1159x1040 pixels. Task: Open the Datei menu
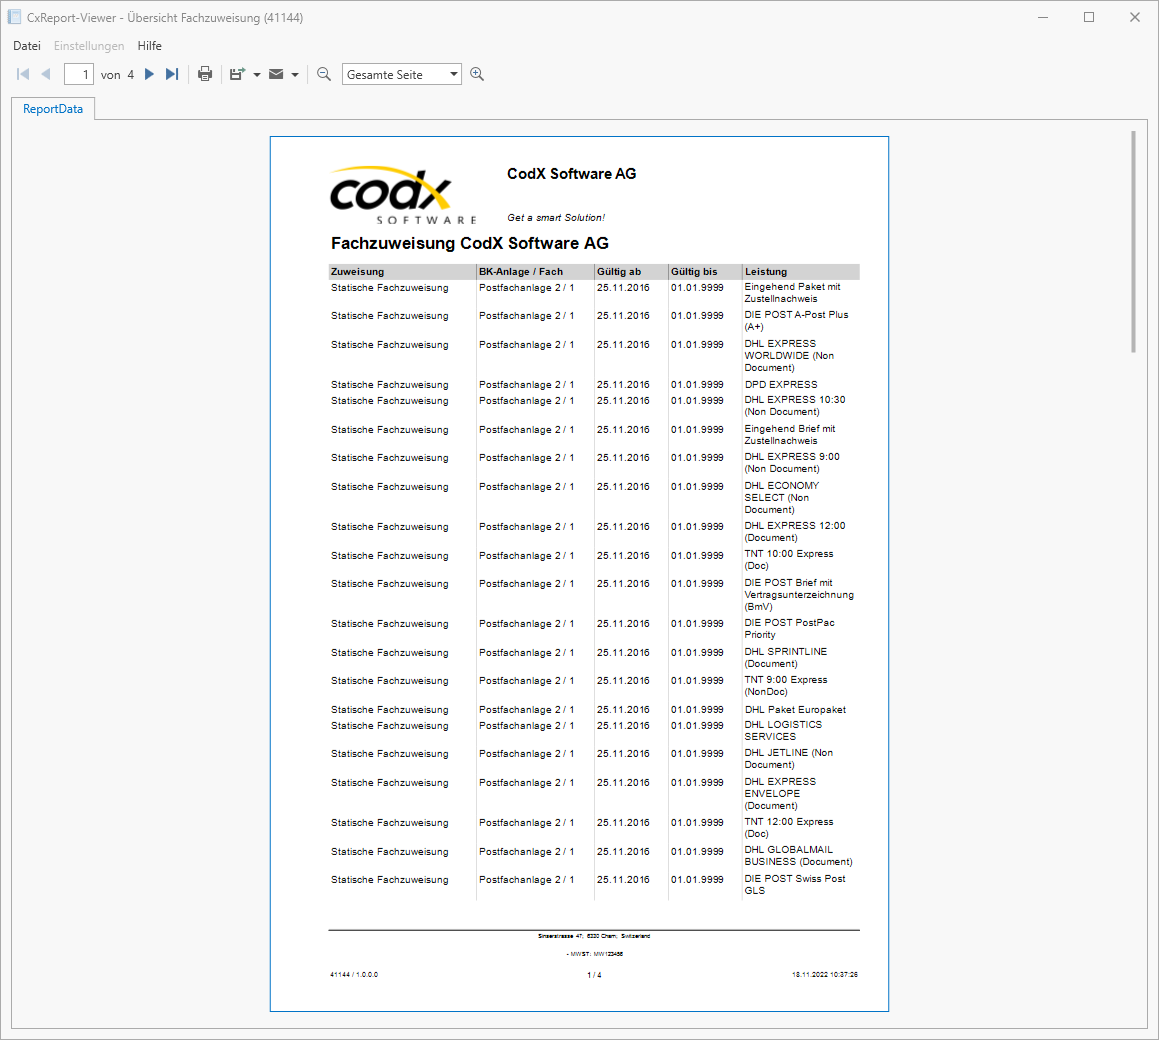[27, 46]
